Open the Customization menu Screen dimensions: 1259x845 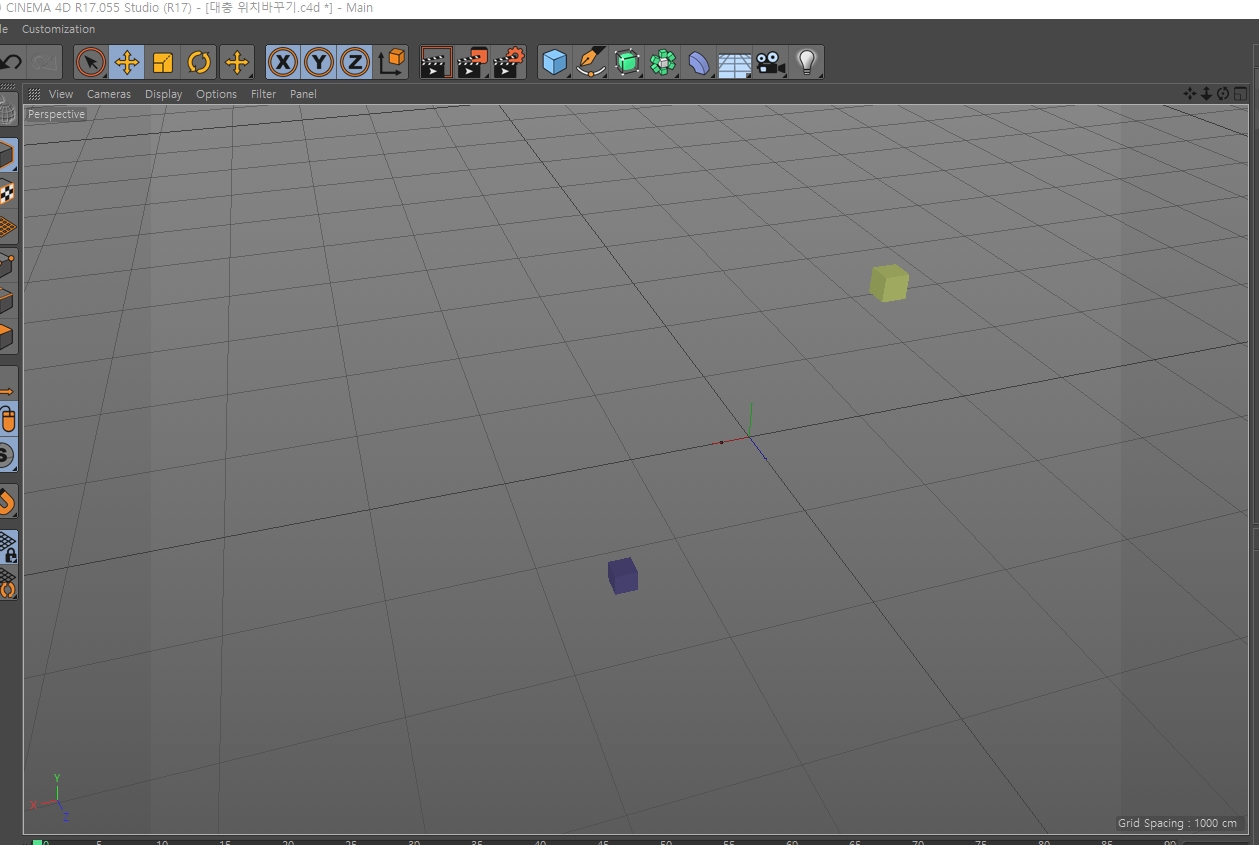click(58, 29)
